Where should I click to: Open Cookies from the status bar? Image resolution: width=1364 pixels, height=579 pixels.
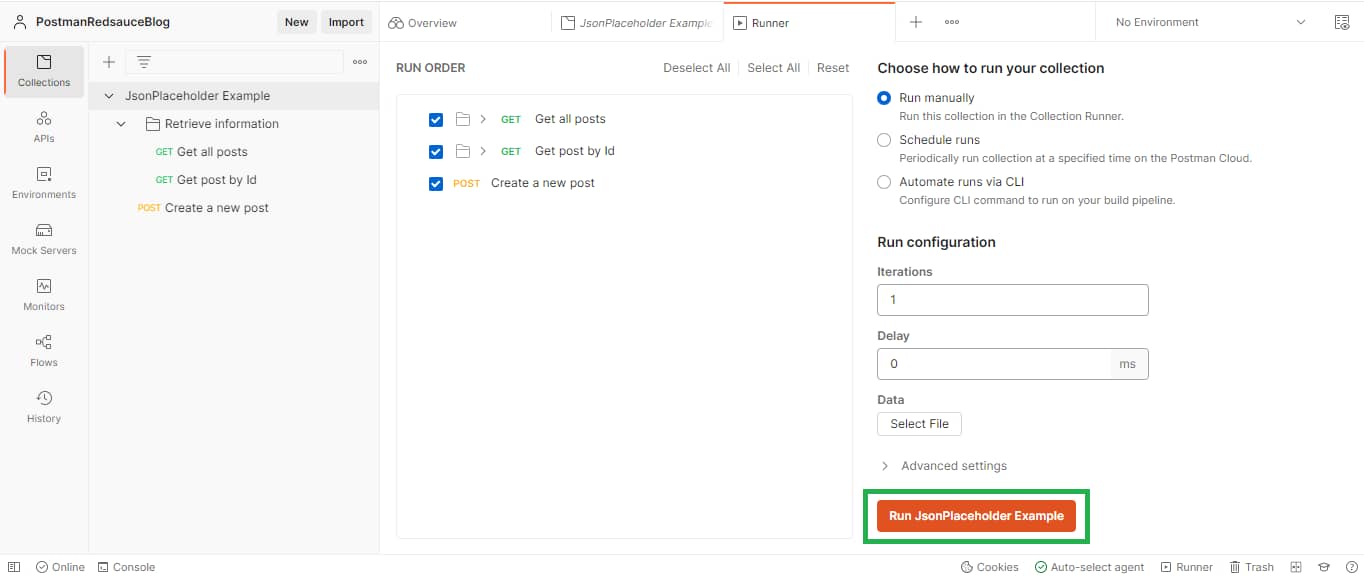[x=990, y=567]
